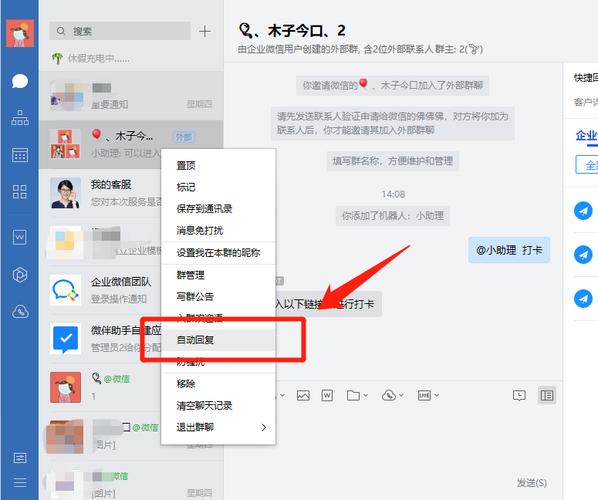Click the status 休假充电中 text
This screenshot has width=598, height=500.
pos(98,58)
